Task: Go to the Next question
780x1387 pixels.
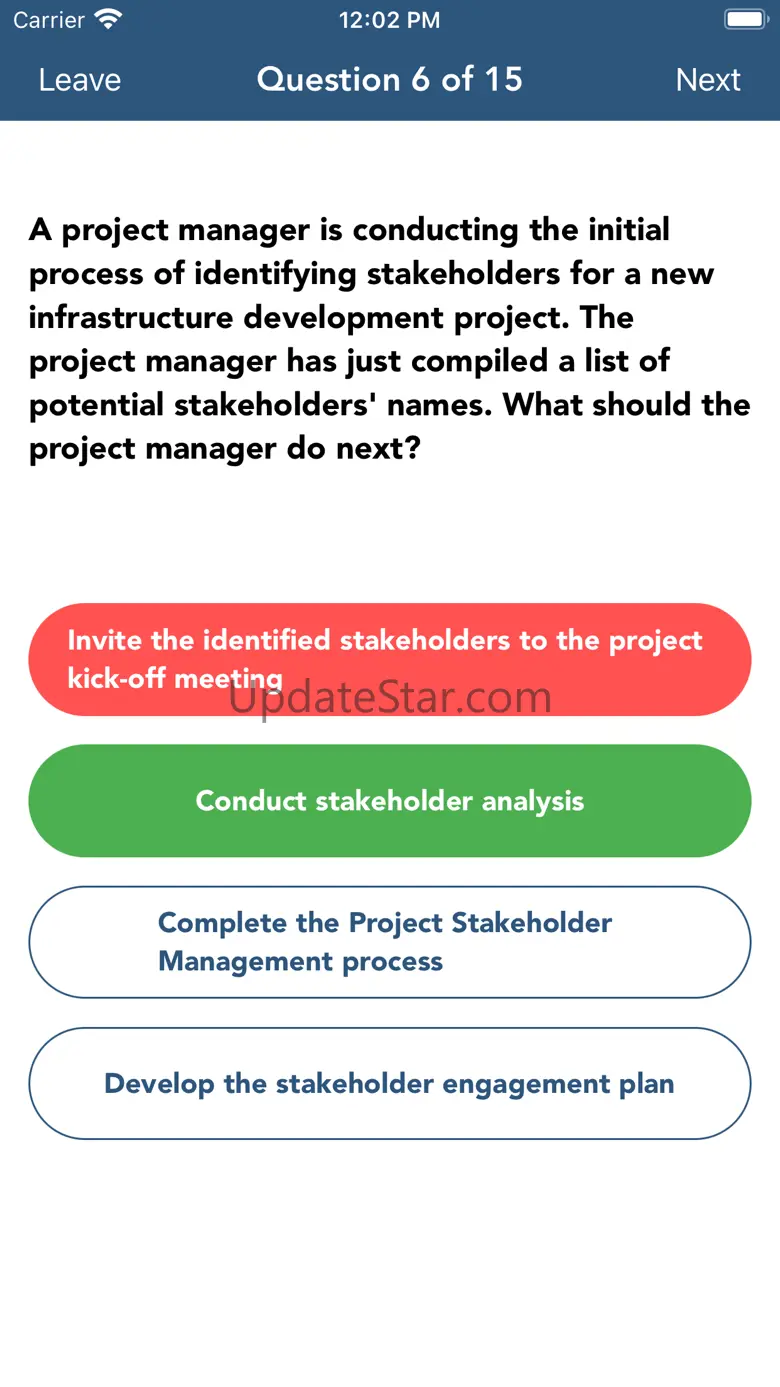Action: coord(708,80)
